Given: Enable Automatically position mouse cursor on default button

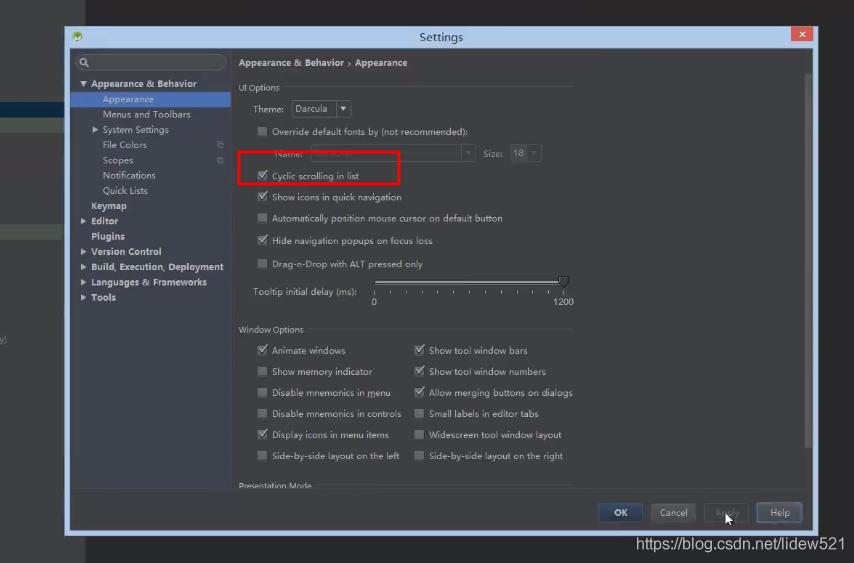Looking at the screenshot, I should click(263, 218).
